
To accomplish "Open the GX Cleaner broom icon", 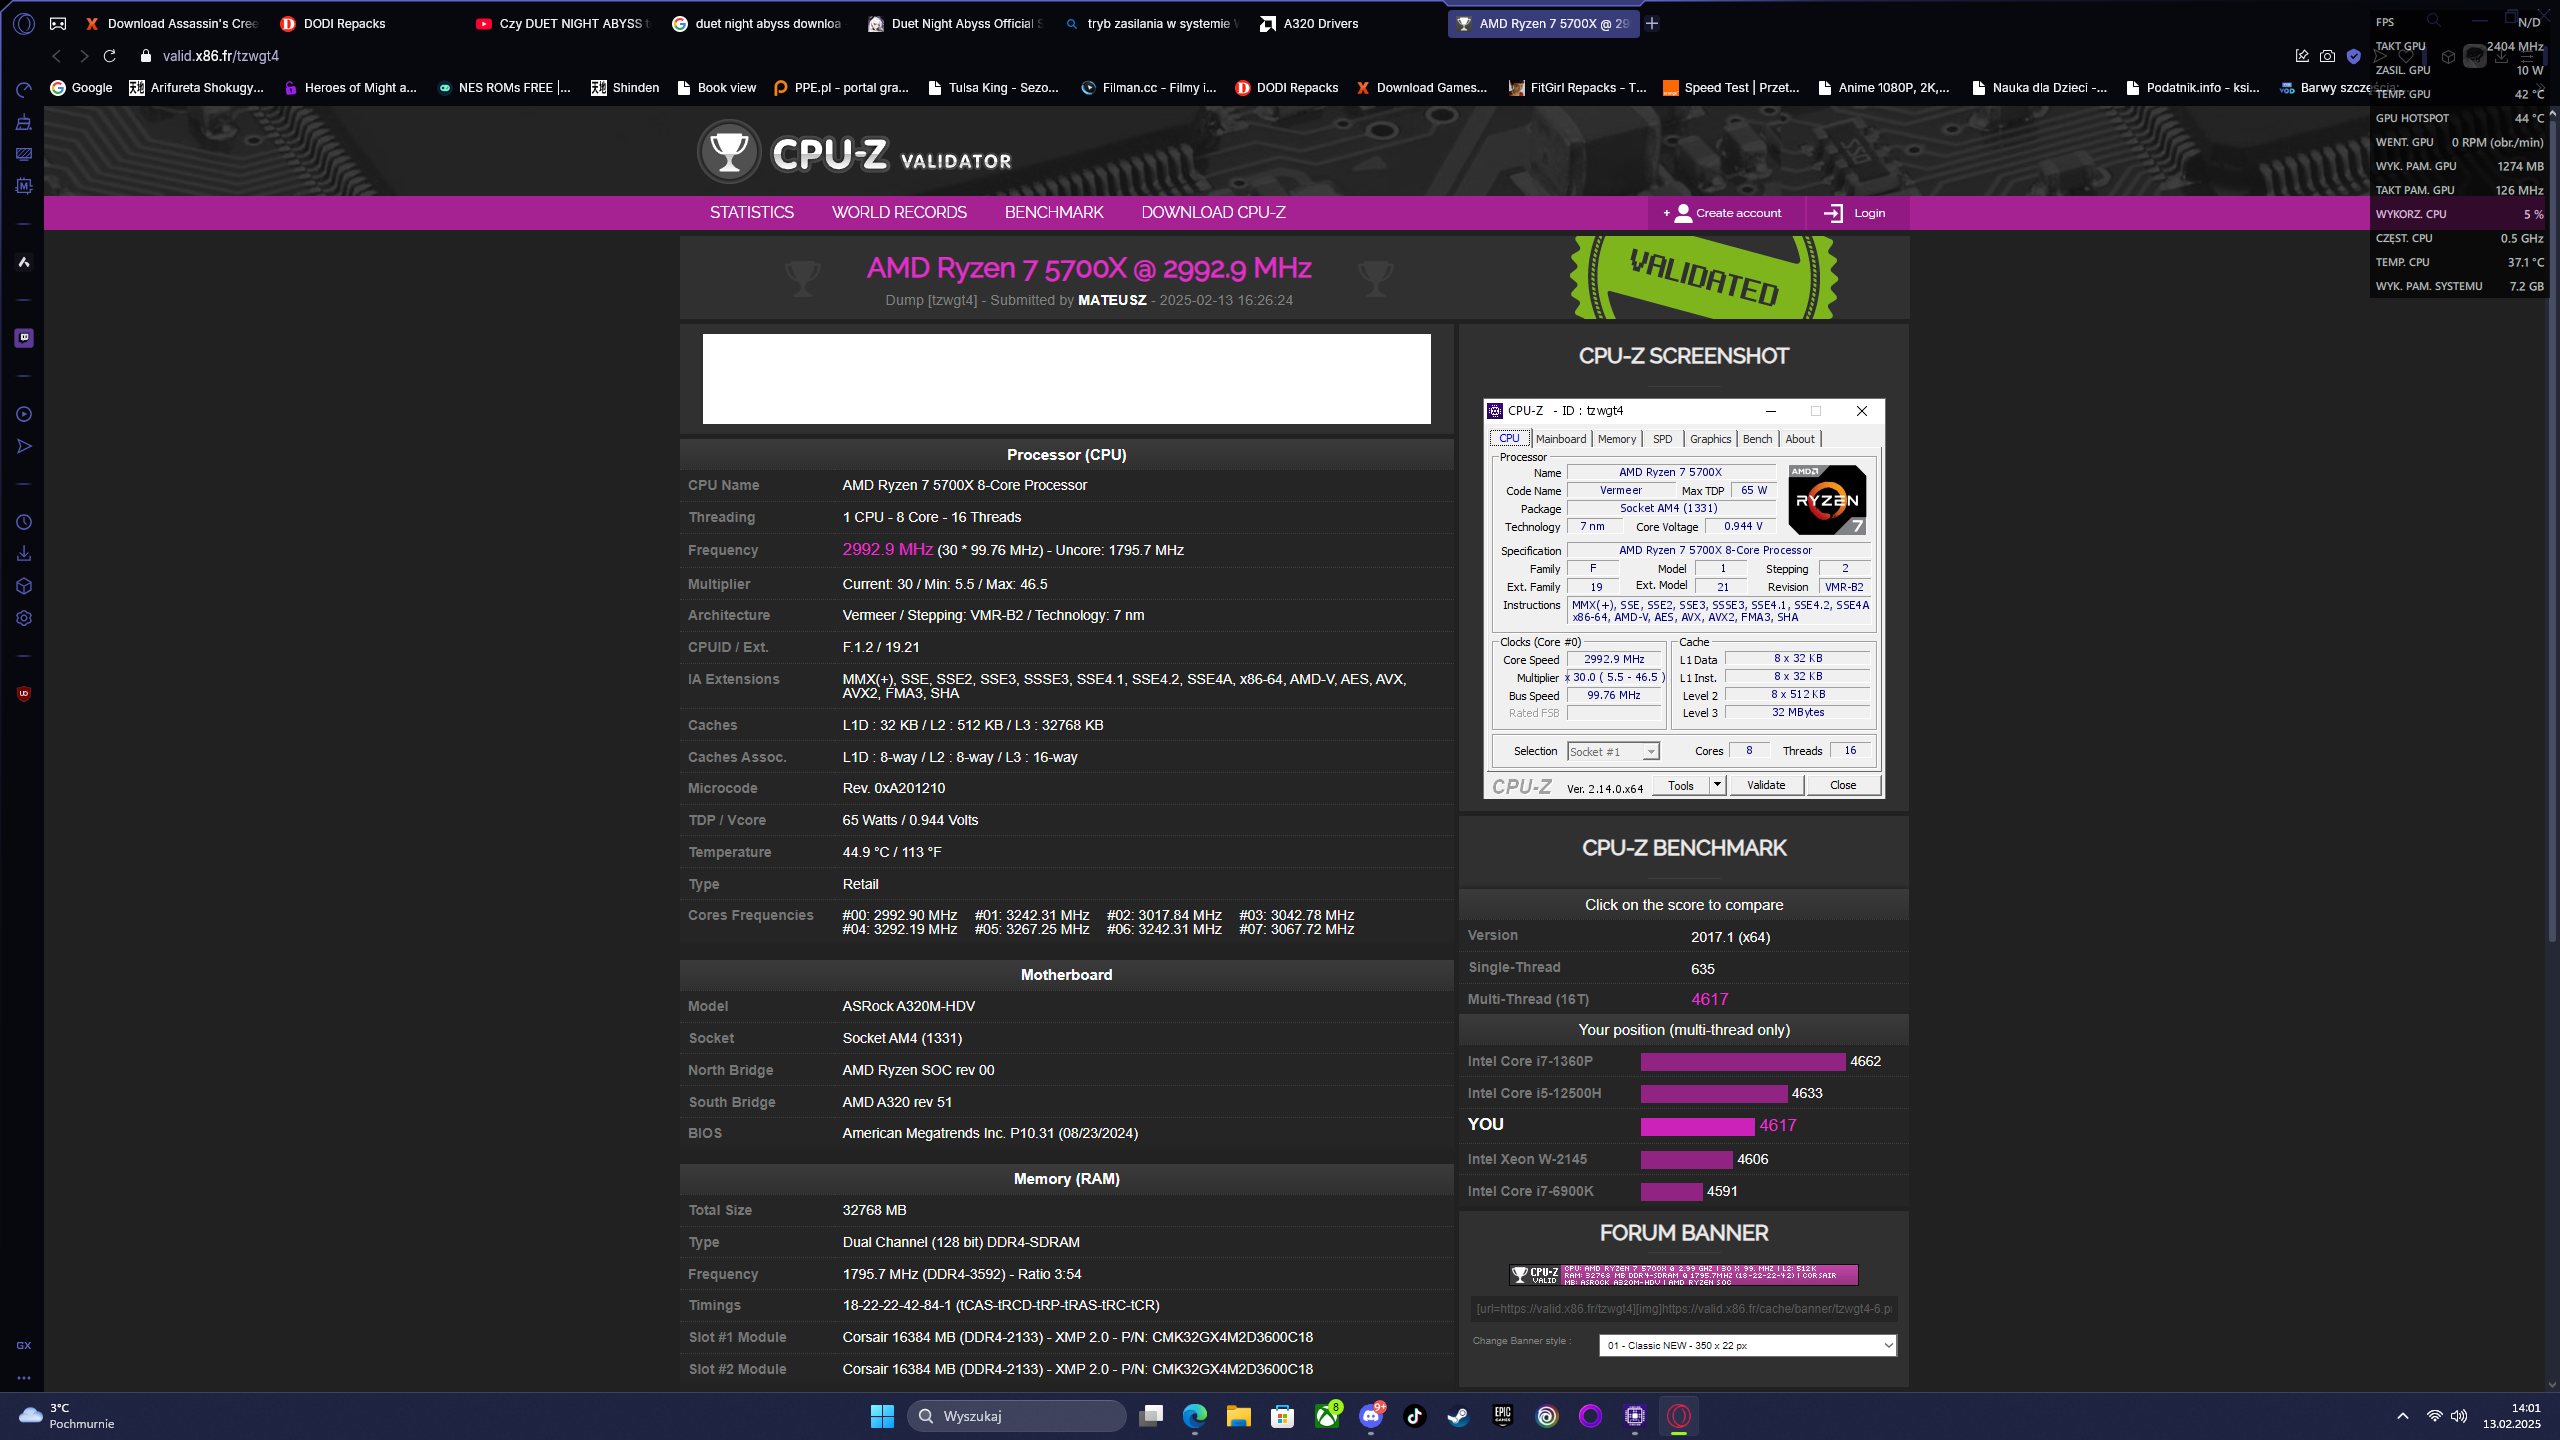I will pyautogui.click(x=24, y=122).
